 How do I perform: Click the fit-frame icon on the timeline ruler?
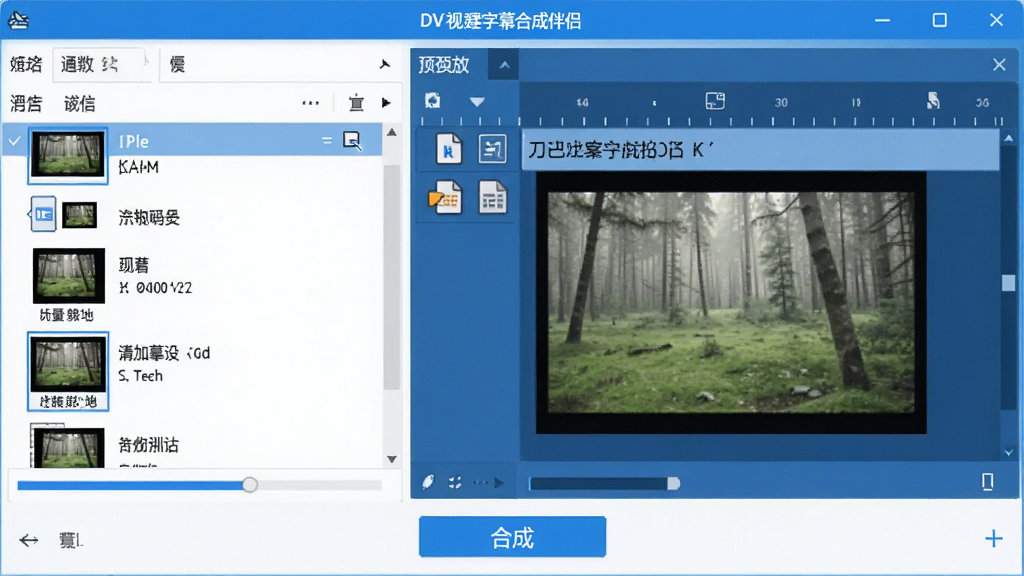(x=715, y=101)
